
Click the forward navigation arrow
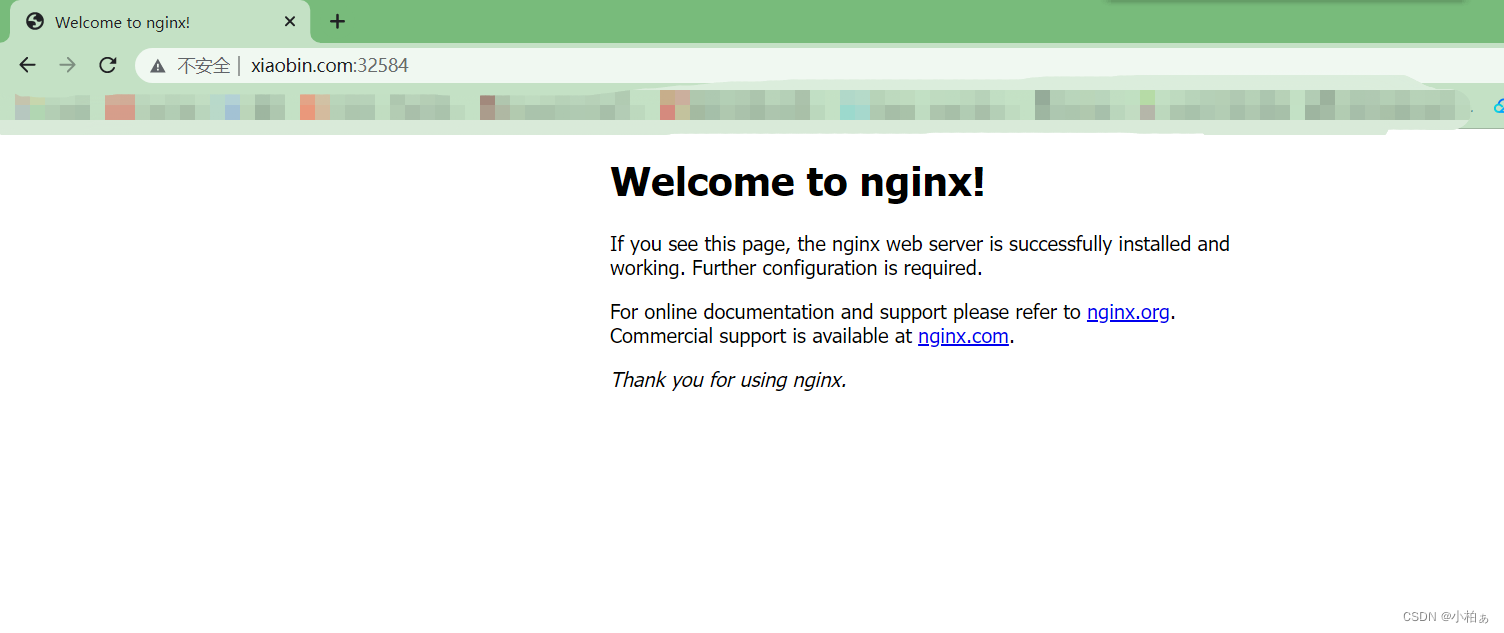(67, 65)
